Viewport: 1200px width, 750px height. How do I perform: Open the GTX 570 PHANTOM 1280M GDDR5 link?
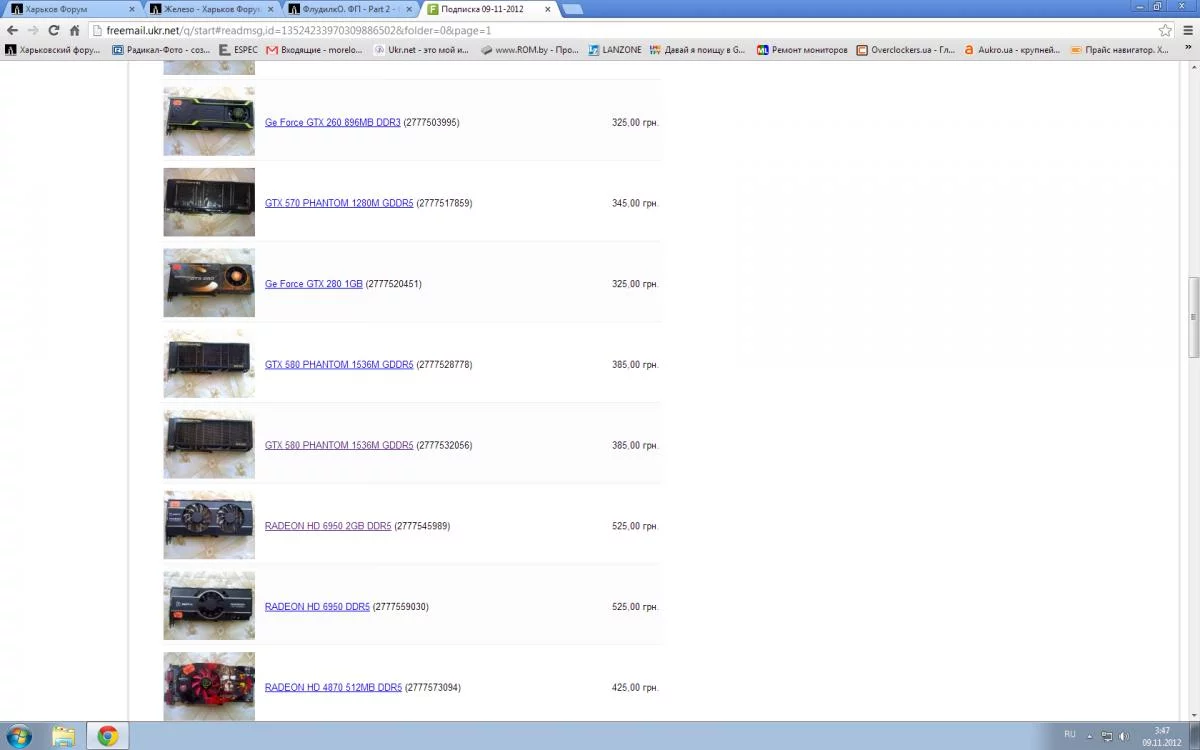point(339,203)
